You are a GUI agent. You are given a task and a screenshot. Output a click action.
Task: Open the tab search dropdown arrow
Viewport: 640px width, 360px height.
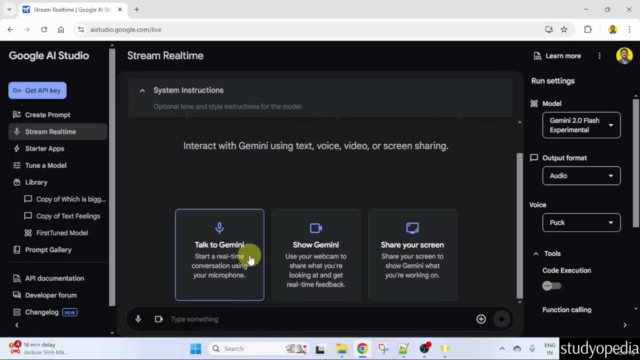9,9
